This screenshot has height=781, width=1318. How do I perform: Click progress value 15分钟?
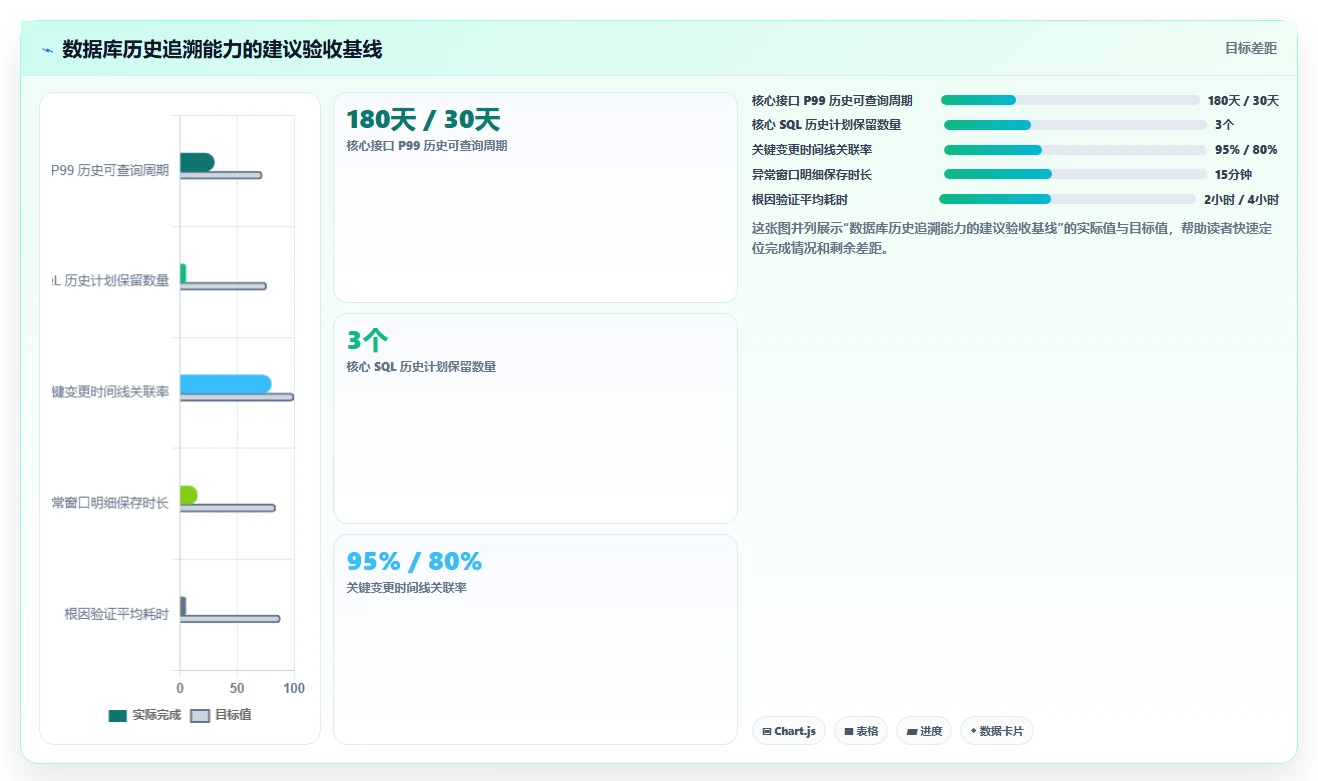(1232, 174)
